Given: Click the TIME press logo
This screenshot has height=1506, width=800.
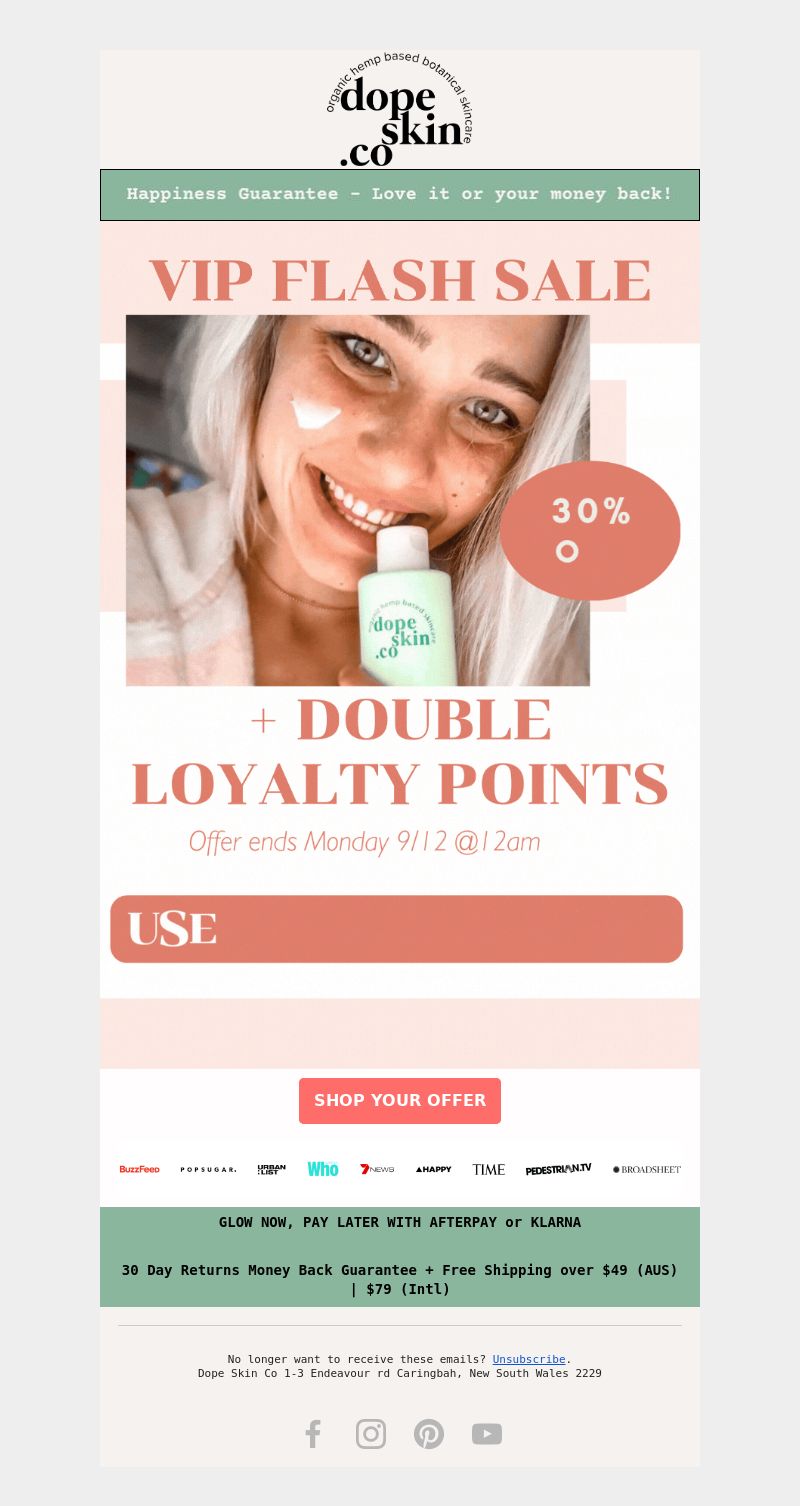Looking at the screenshot, I should pos(489,1169).
